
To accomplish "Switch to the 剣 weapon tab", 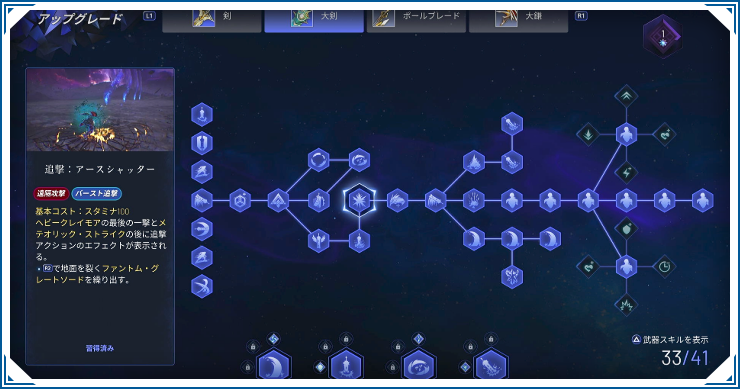I will coord(212,21).
